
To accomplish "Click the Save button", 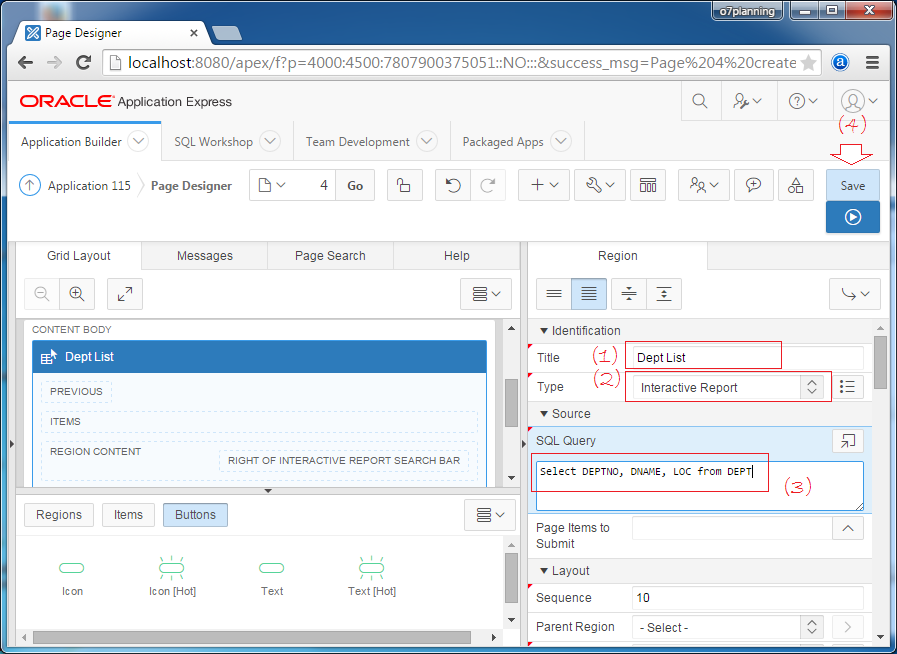I will coord(852,185).
